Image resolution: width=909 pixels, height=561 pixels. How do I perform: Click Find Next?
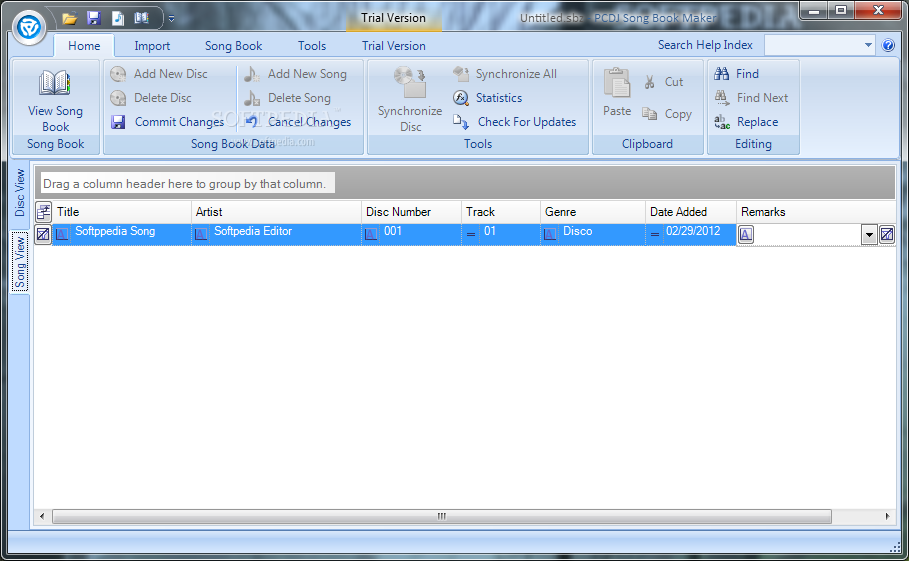[x=751, y=98]
